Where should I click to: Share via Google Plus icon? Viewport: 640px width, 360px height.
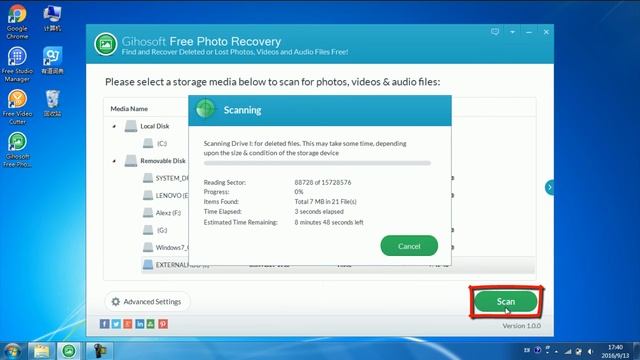pos(128,324)
